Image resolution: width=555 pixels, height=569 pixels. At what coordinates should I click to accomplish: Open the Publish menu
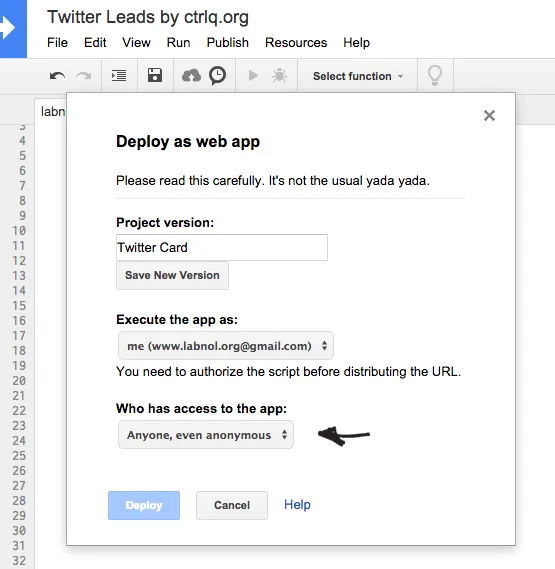tap(228, 42)
